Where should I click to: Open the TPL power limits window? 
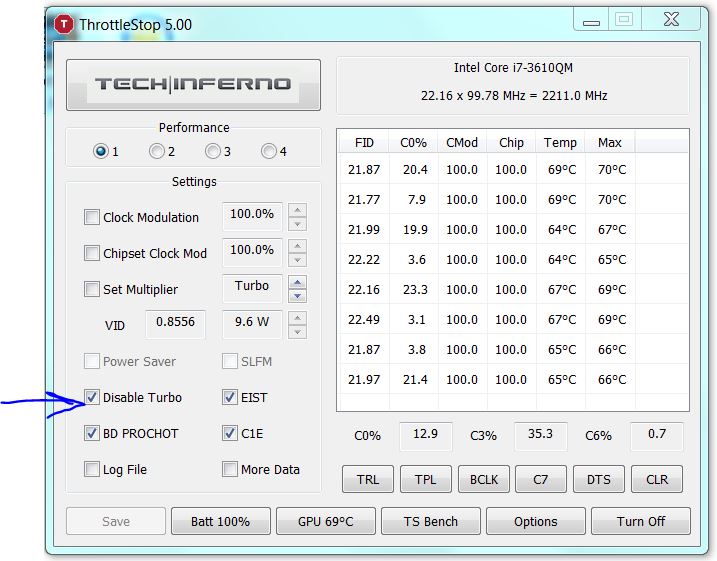coord(426,479)
